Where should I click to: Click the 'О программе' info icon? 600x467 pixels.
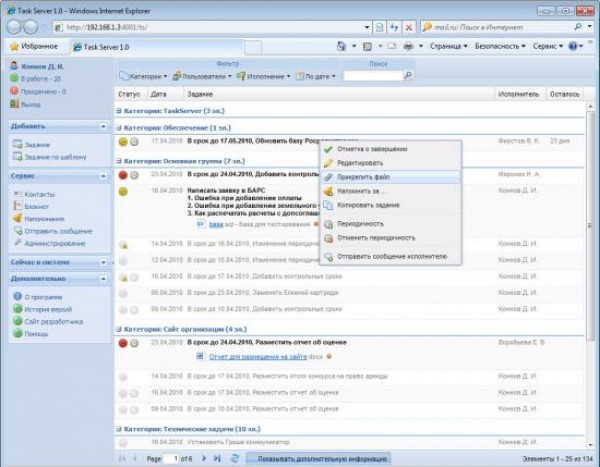[18, 296]
